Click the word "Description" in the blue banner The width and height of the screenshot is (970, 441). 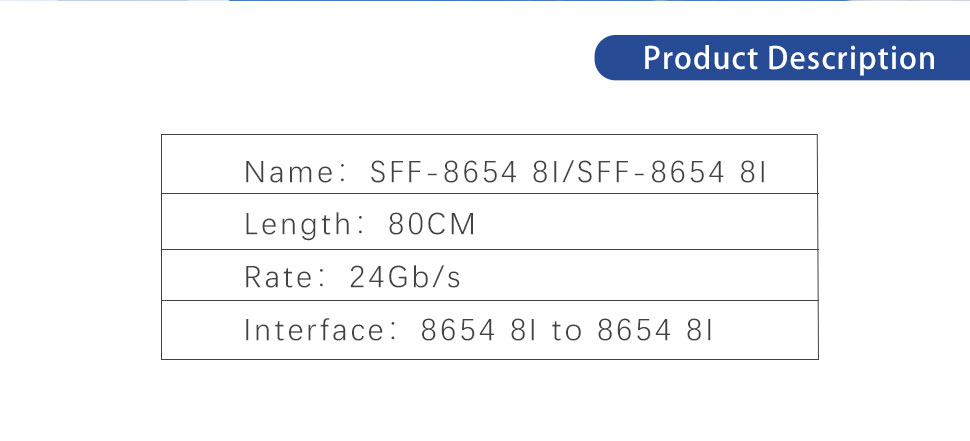pos(851,58)
